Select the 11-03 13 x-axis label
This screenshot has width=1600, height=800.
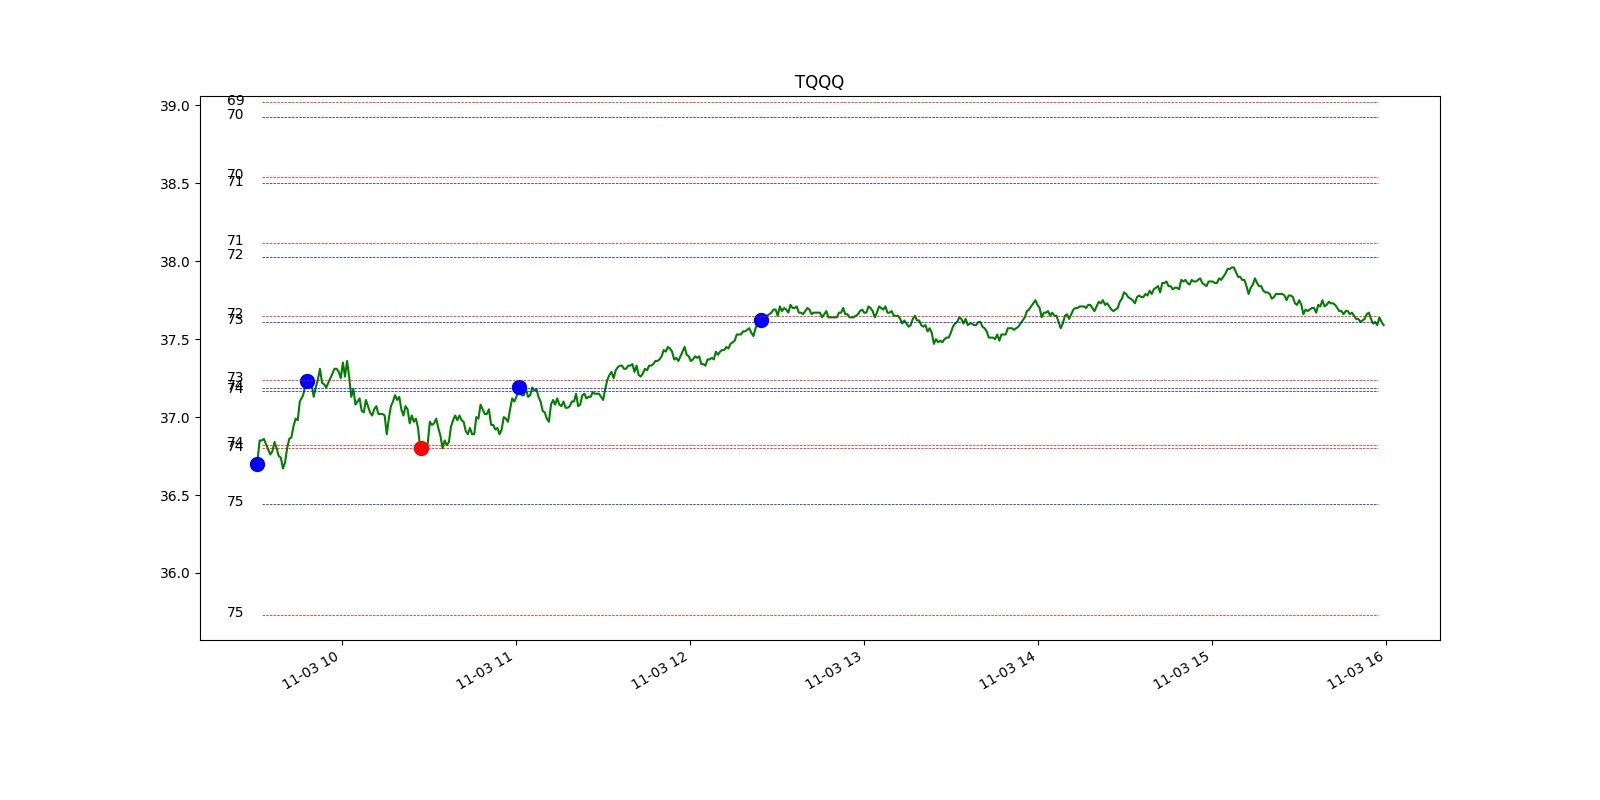tap(833, 669)
